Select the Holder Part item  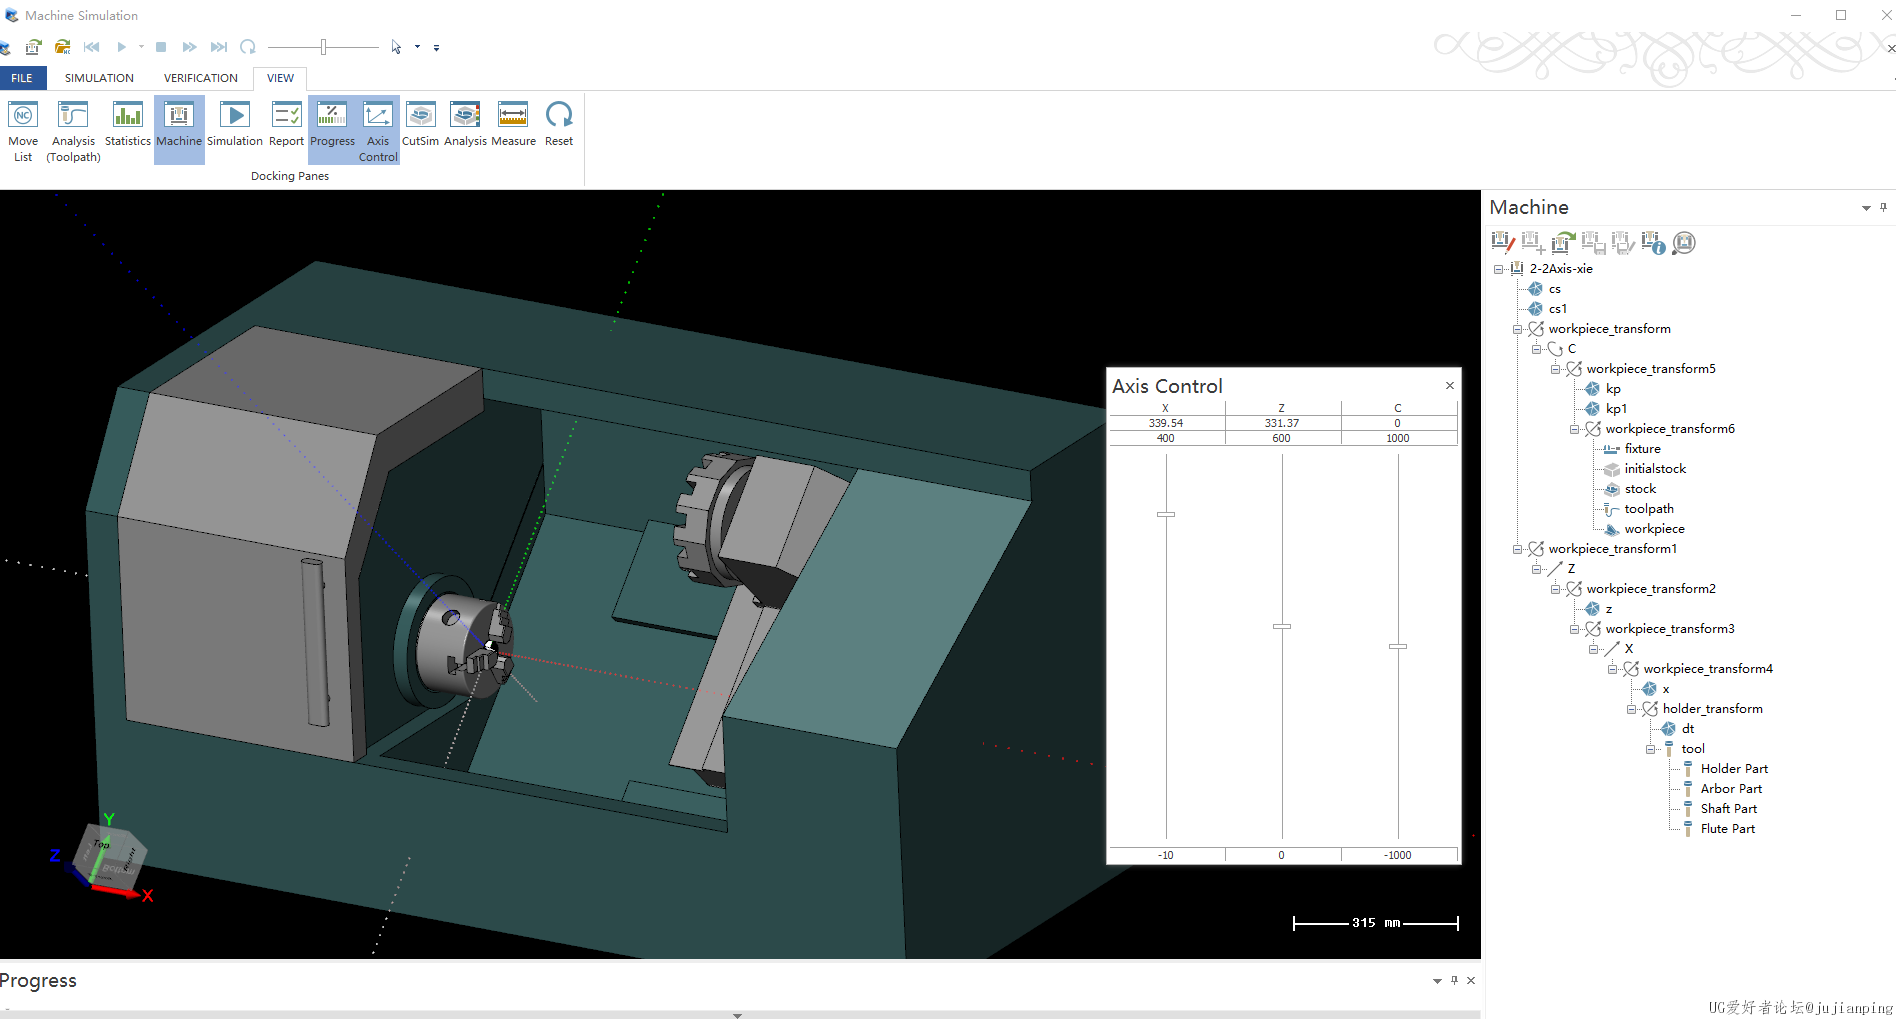(1734, 769)
